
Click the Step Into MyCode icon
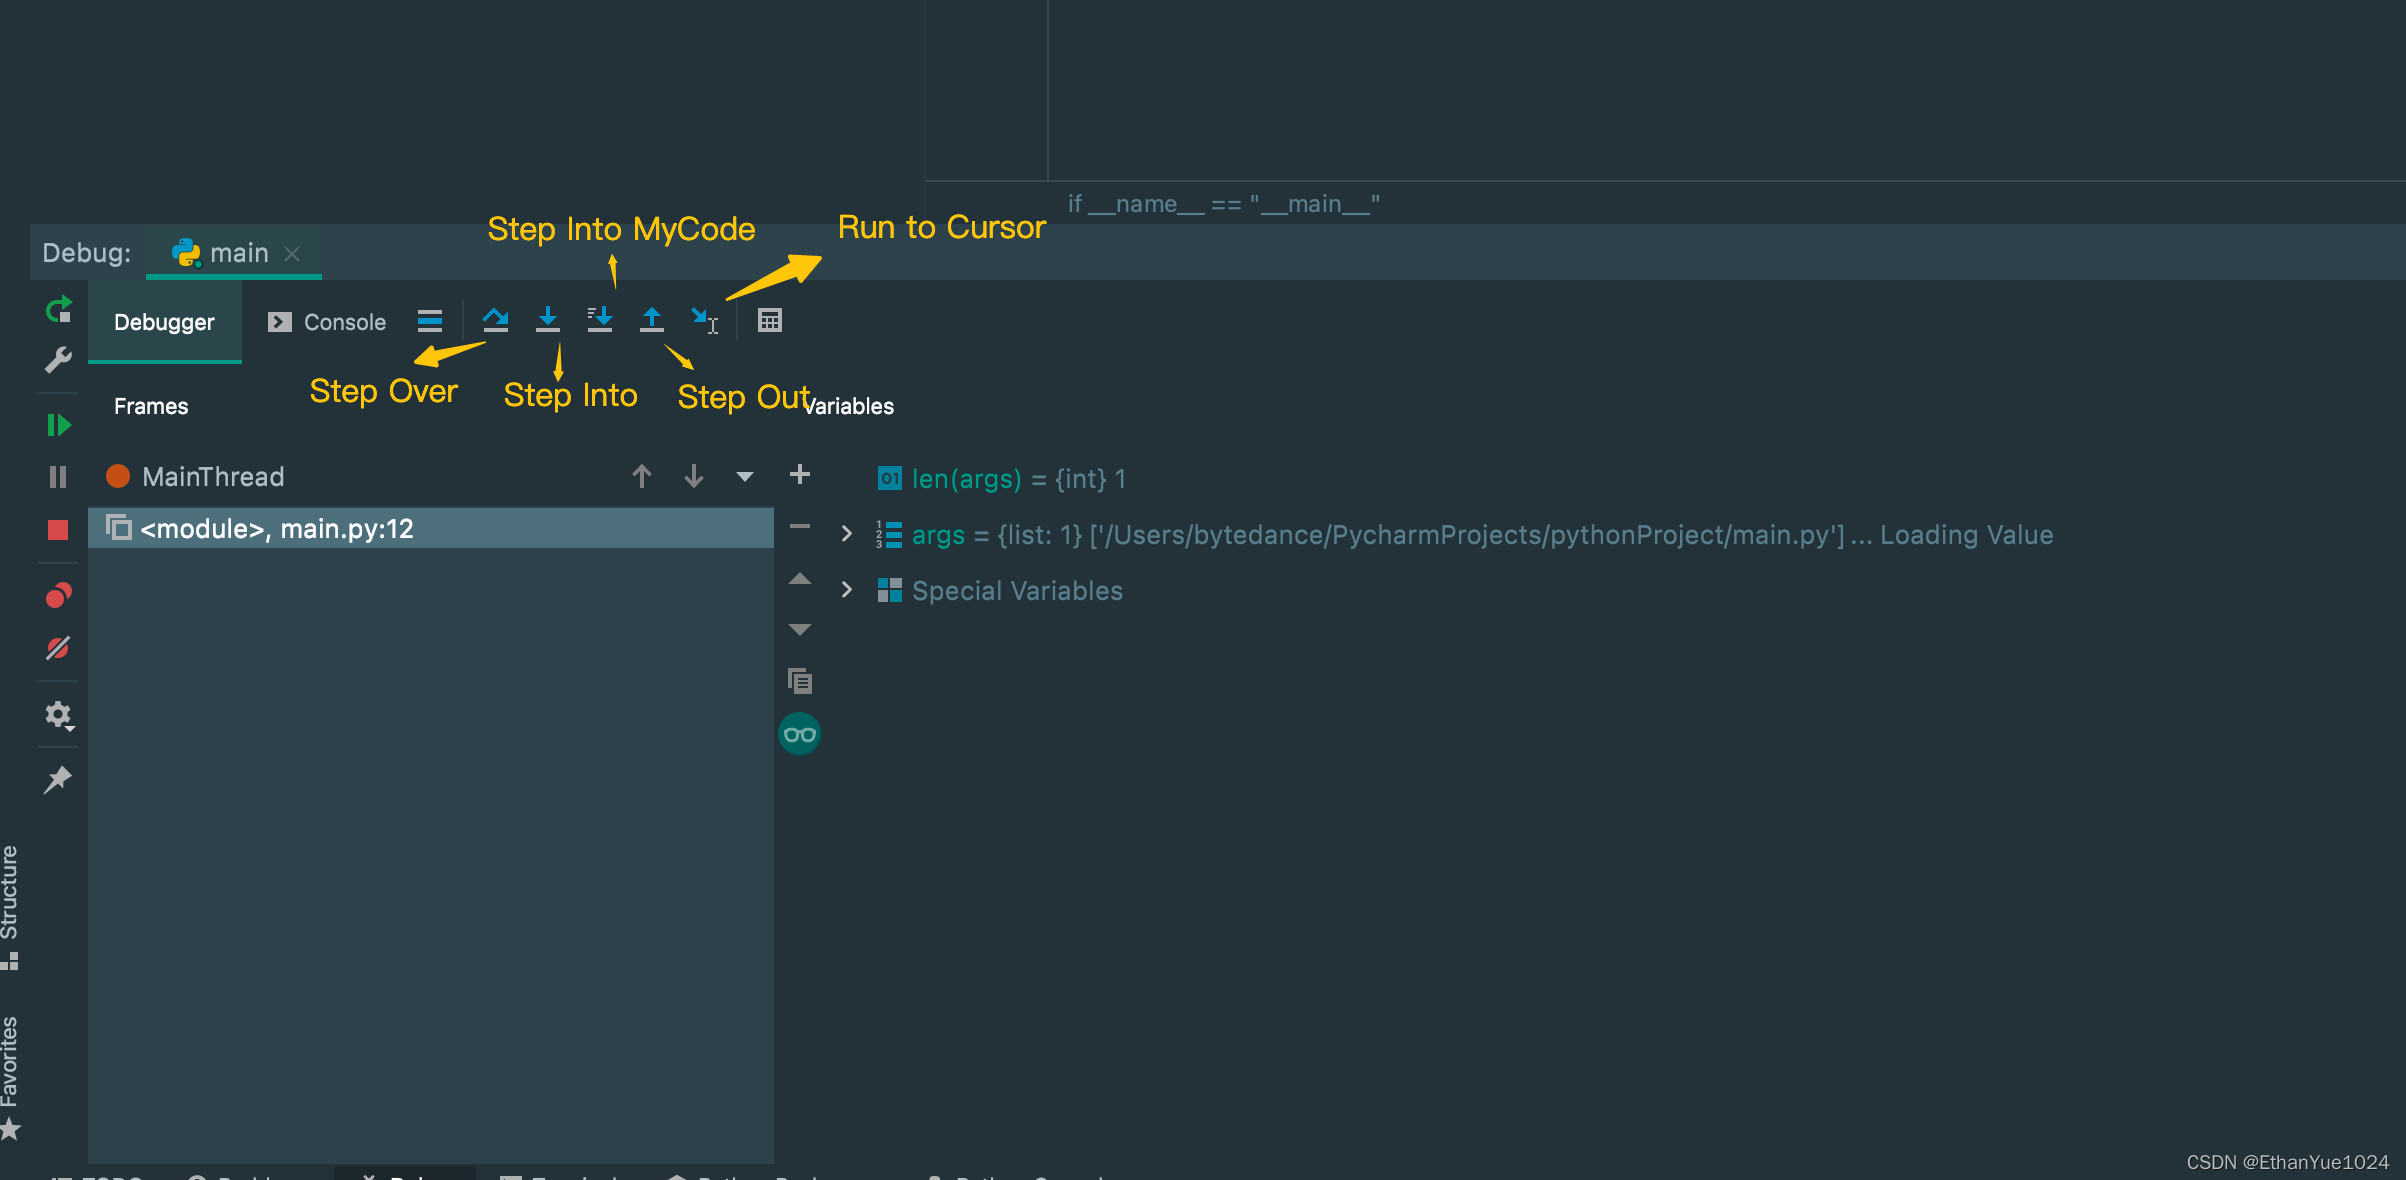[x=602, y=319]
